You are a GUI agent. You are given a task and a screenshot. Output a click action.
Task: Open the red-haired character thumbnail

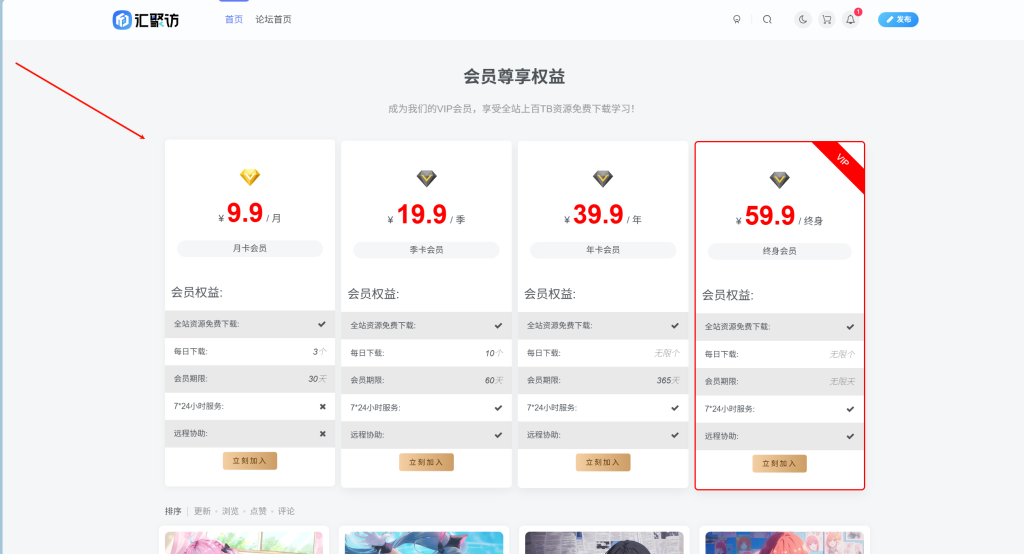point(784,542)
